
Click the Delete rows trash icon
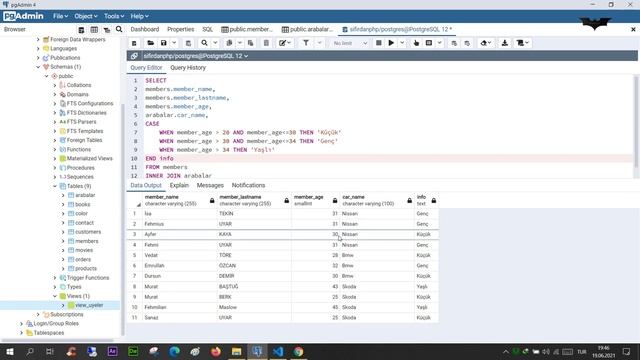coord(266,43)
